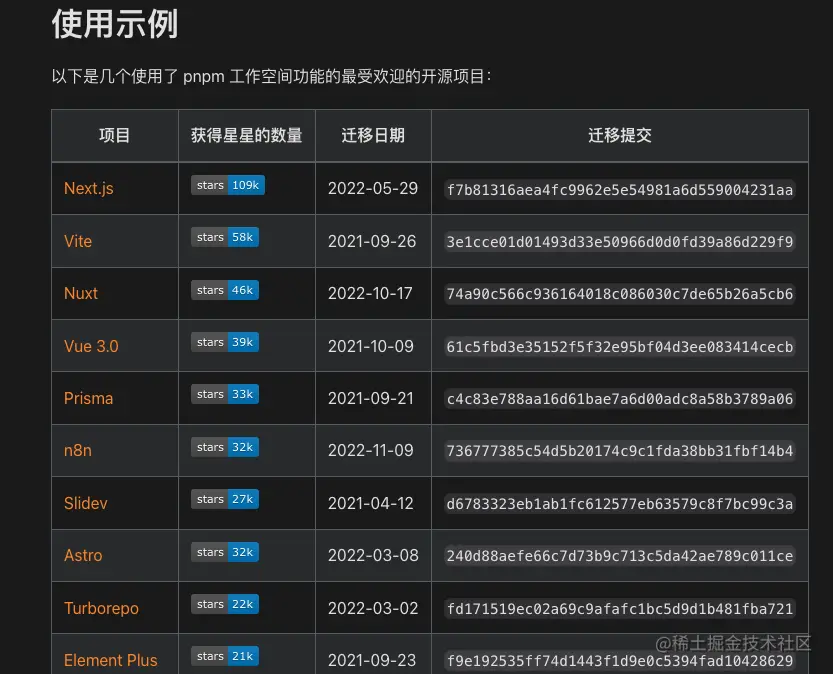
Task: Select commit hash 240d88aefe66c7d73b9c713c5da42ae789c011ce
Action: click(619, 556)
